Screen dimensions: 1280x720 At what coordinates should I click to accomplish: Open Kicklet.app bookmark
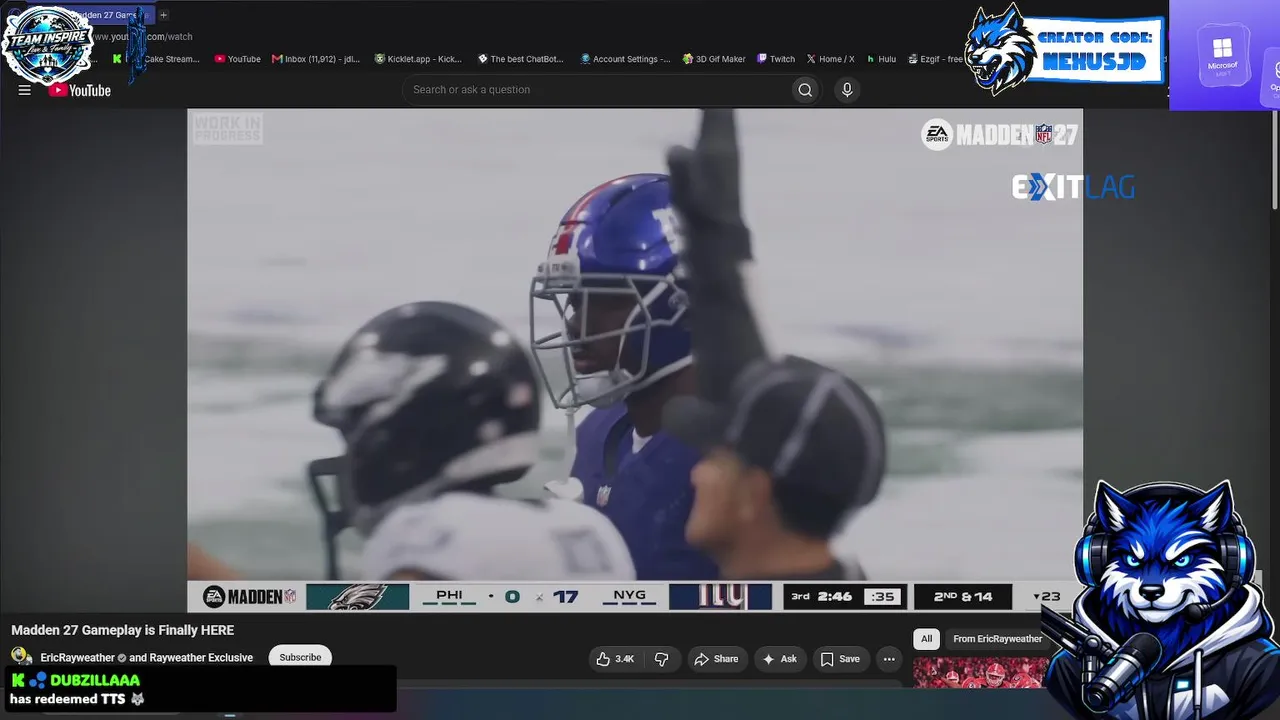(418, 59)
